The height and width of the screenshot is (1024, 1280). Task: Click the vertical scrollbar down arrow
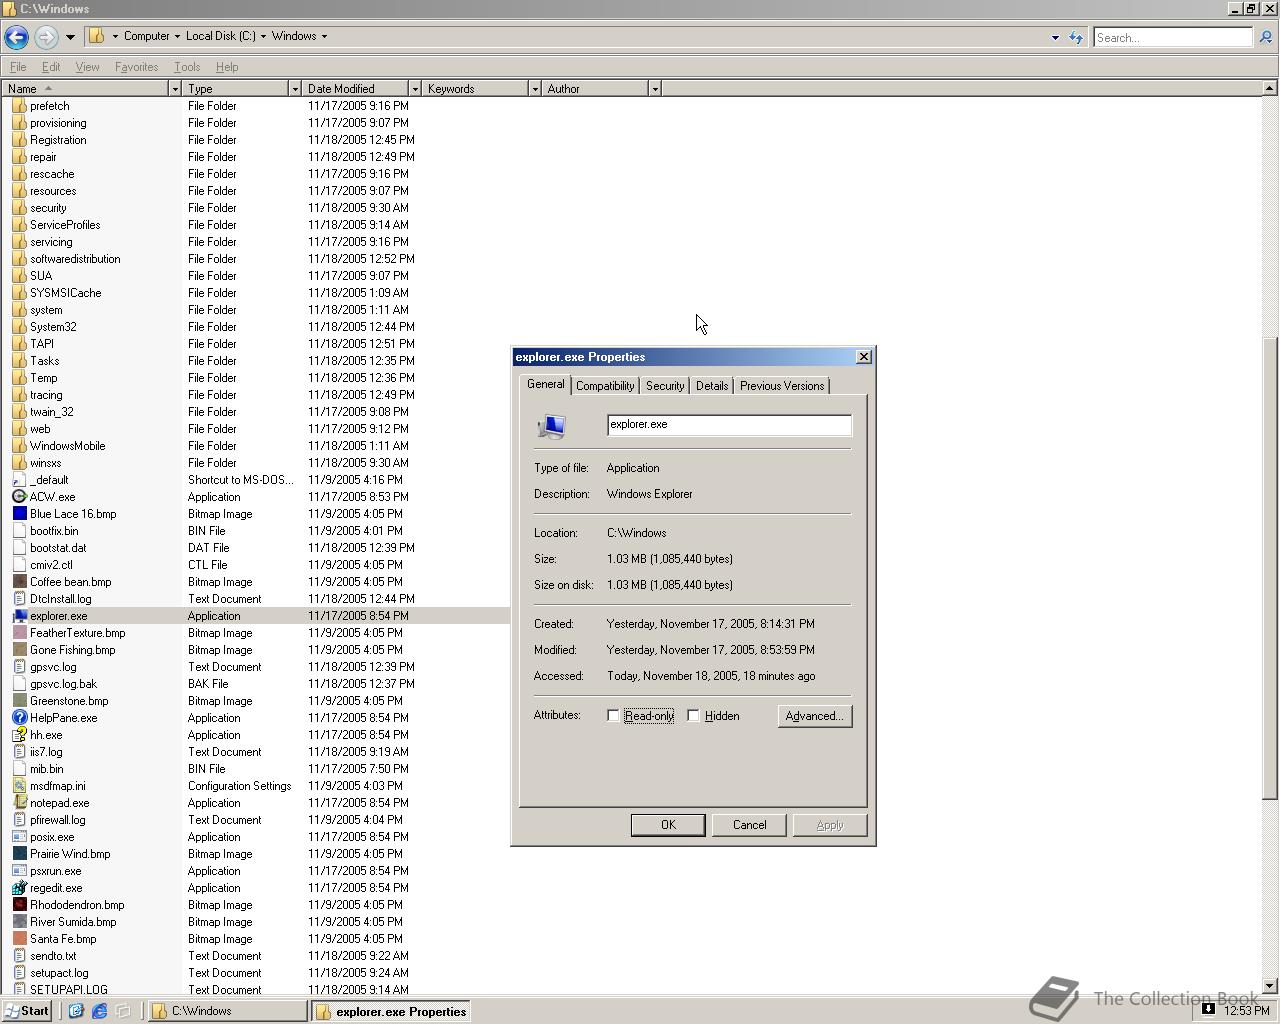pyautogui.click(x=1270, y=987)
